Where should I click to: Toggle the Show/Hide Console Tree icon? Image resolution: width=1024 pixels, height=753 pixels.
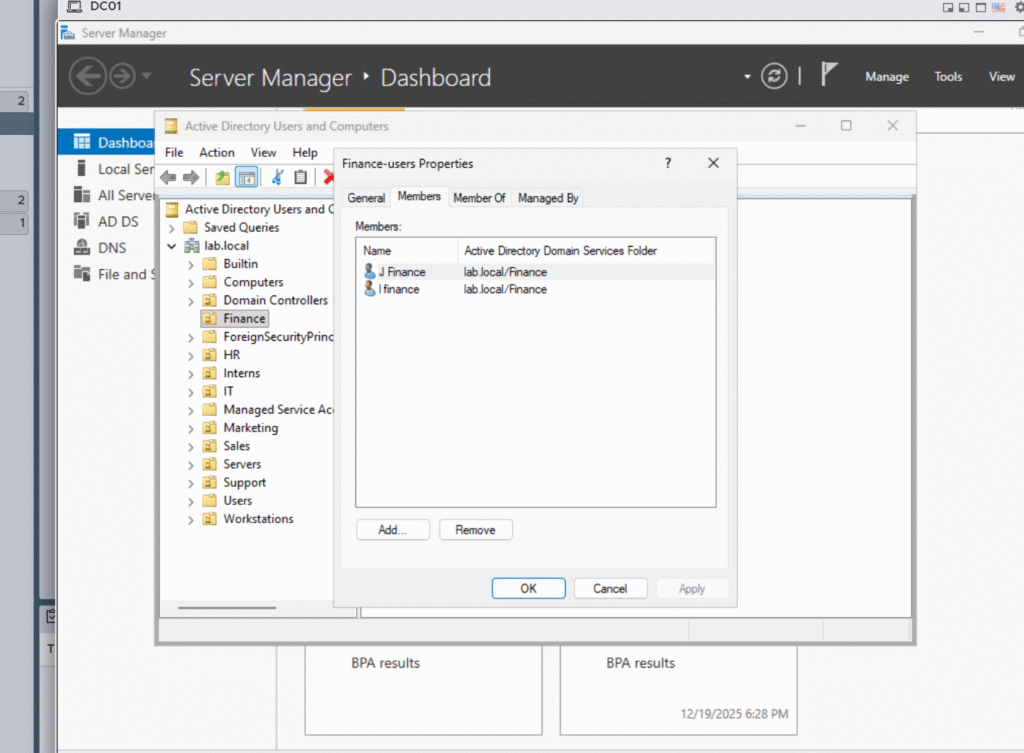(246, 177)
